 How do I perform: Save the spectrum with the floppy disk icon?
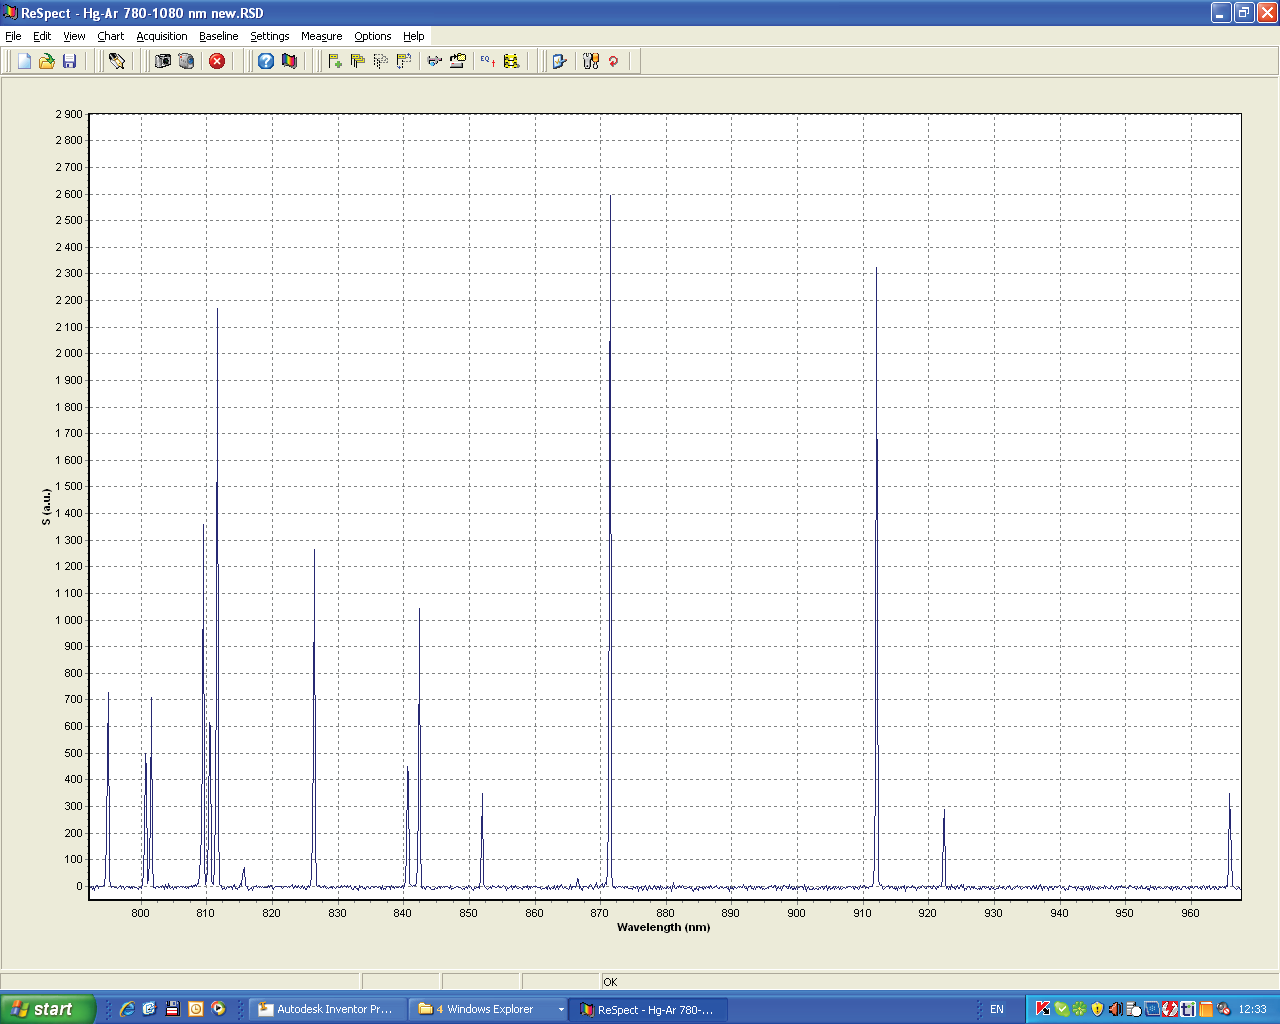[70, 61]
